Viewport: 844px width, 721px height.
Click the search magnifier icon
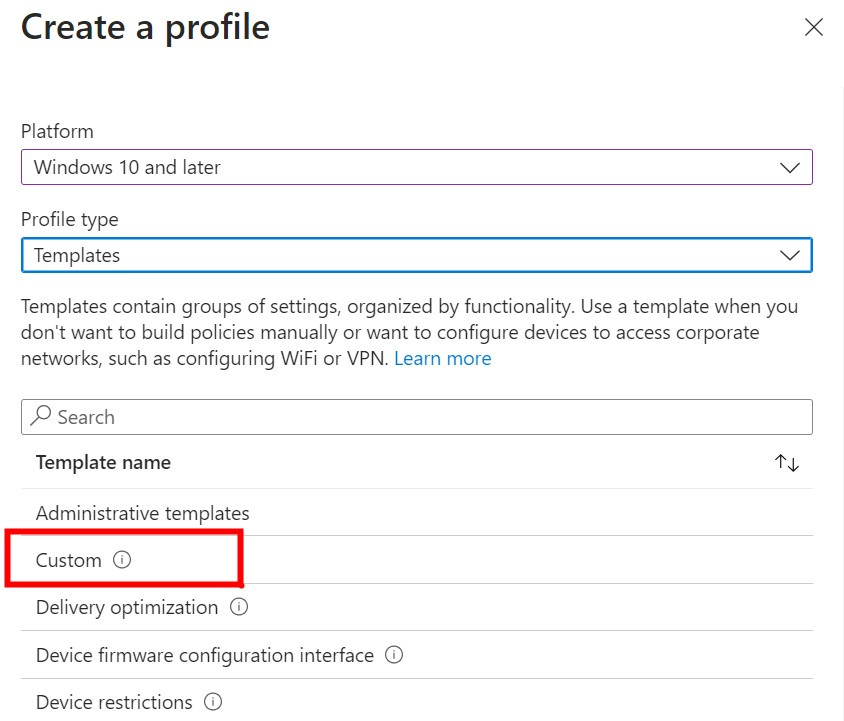pos(41,416)
